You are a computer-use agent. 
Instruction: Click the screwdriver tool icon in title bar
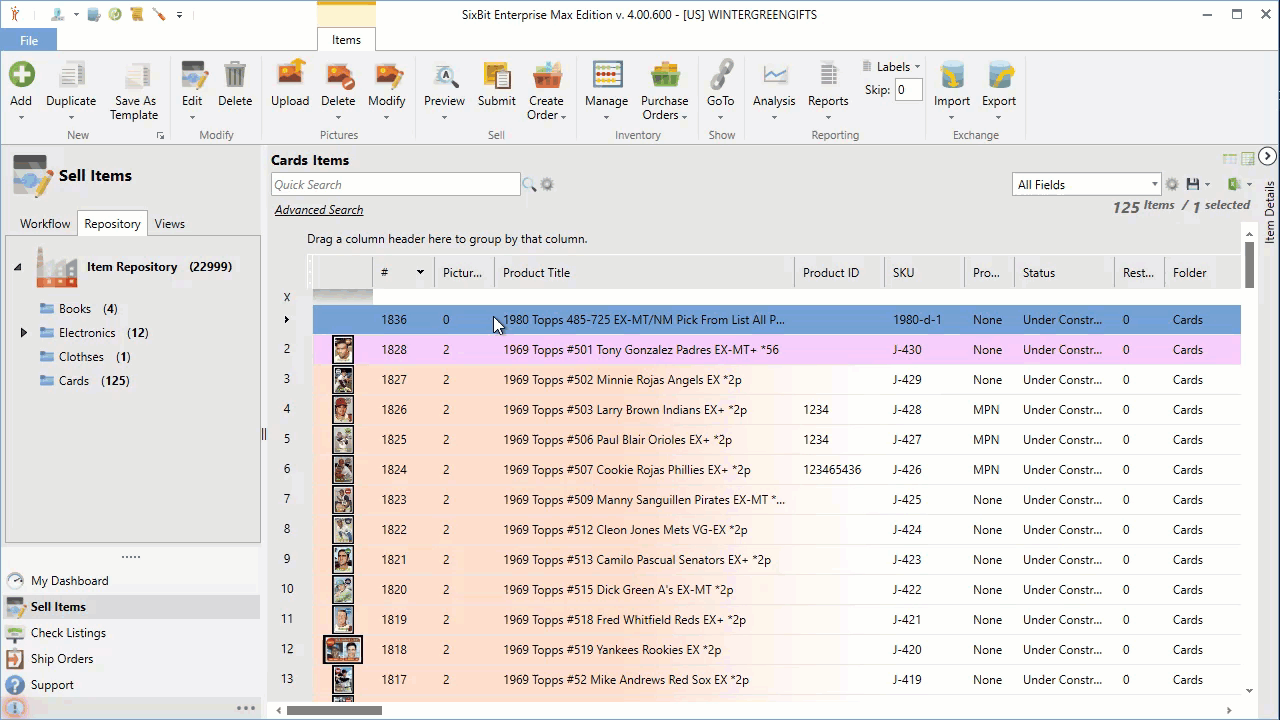coord(159,14)
